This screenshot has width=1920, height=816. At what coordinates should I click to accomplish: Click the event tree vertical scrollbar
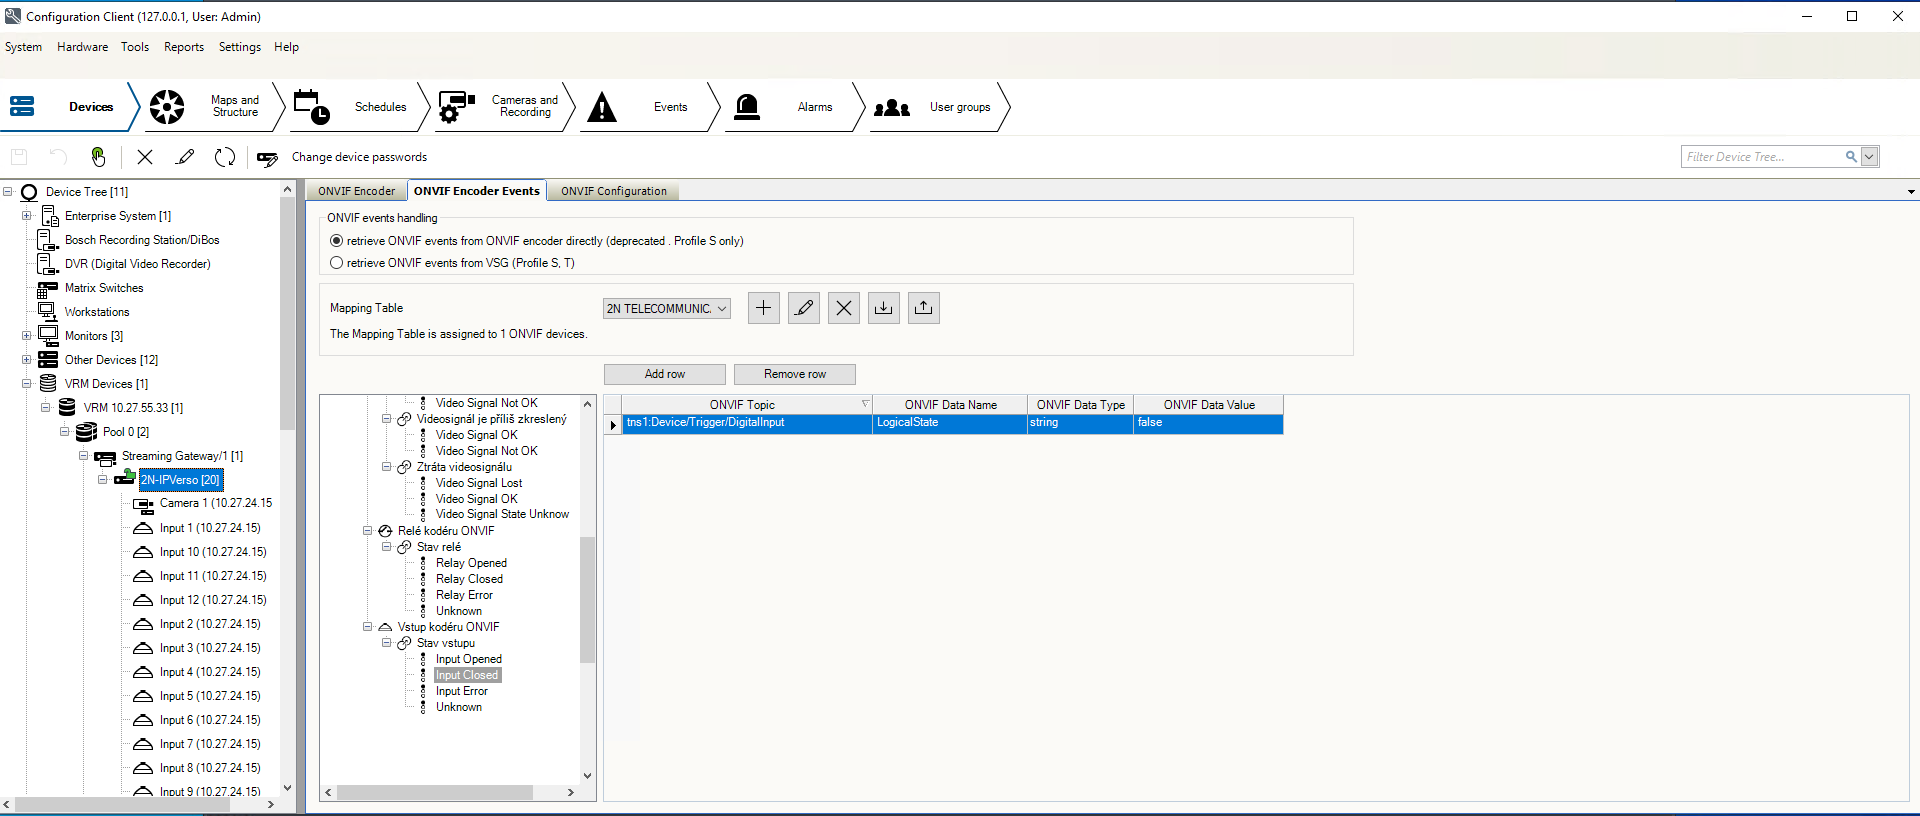[587, 600]
